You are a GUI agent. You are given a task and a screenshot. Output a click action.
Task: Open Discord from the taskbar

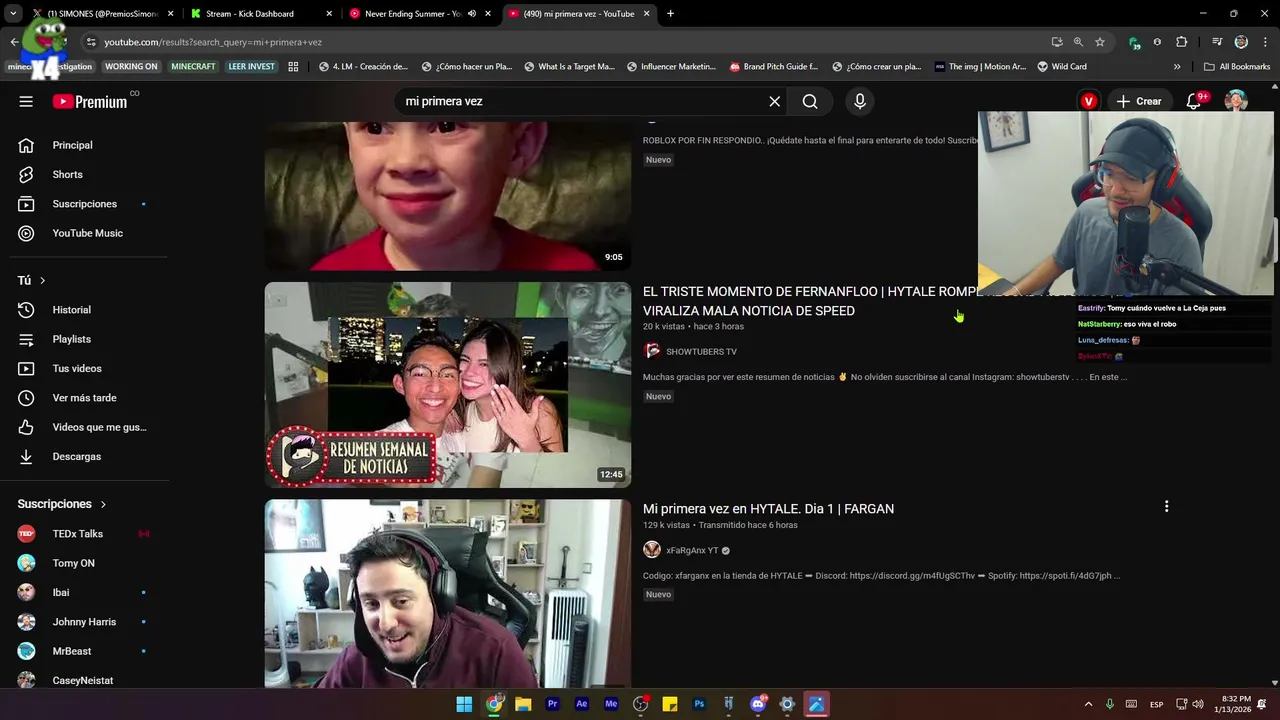(758, 704)
